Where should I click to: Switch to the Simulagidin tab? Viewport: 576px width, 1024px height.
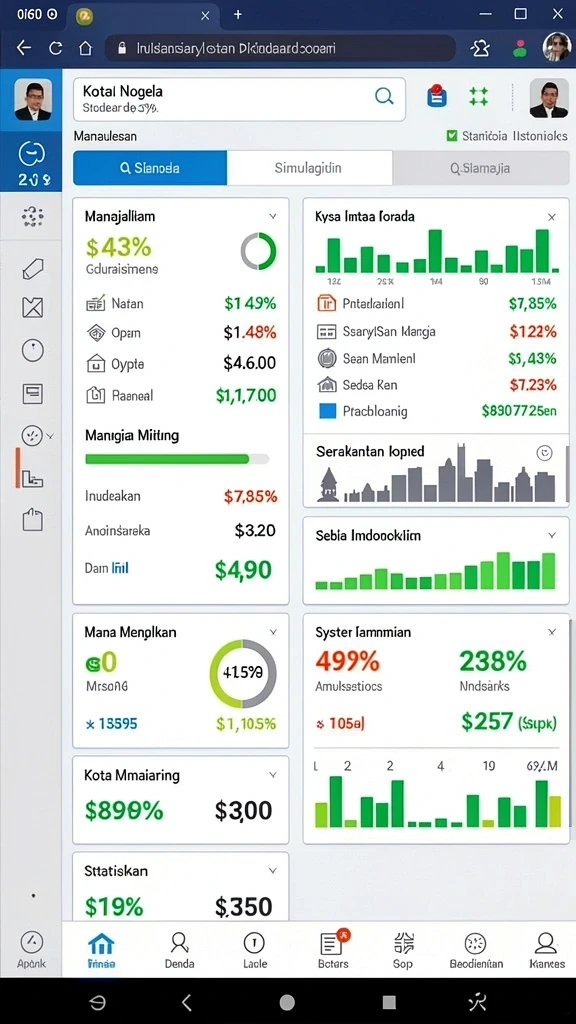[x=310, y=168]
